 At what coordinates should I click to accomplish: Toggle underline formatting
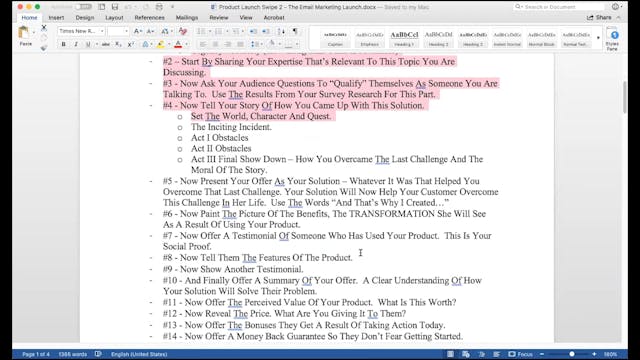(x=88, y=44)
